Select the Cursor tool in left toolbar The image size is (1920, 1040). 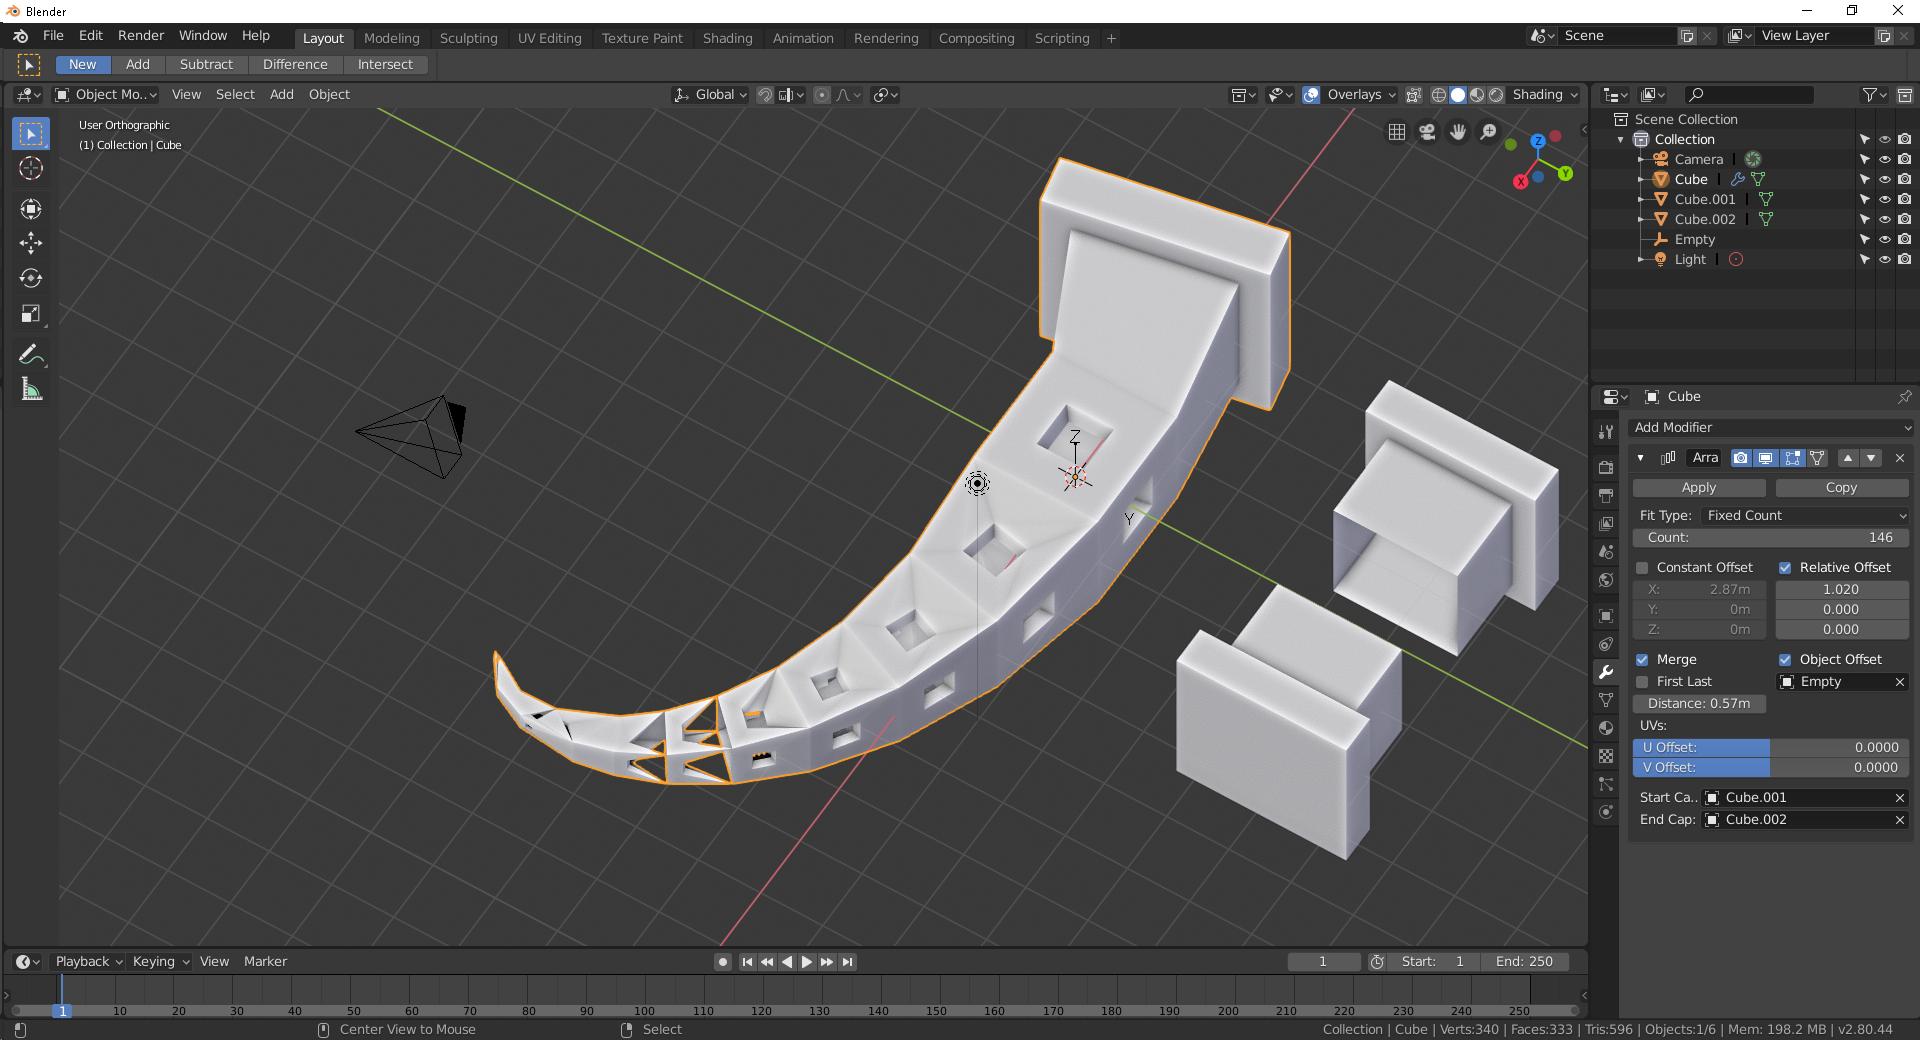click(31, 168)
